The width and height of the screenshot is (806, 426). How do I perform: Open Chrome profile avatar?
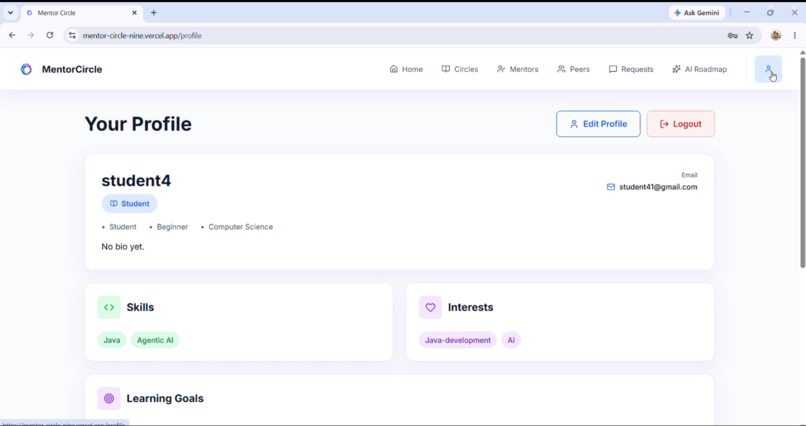point(776,35)
